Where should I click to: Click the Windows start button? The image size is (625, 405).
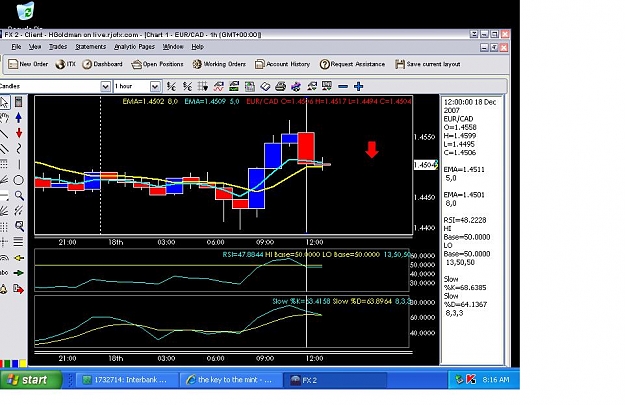click(x=31, y=380)
